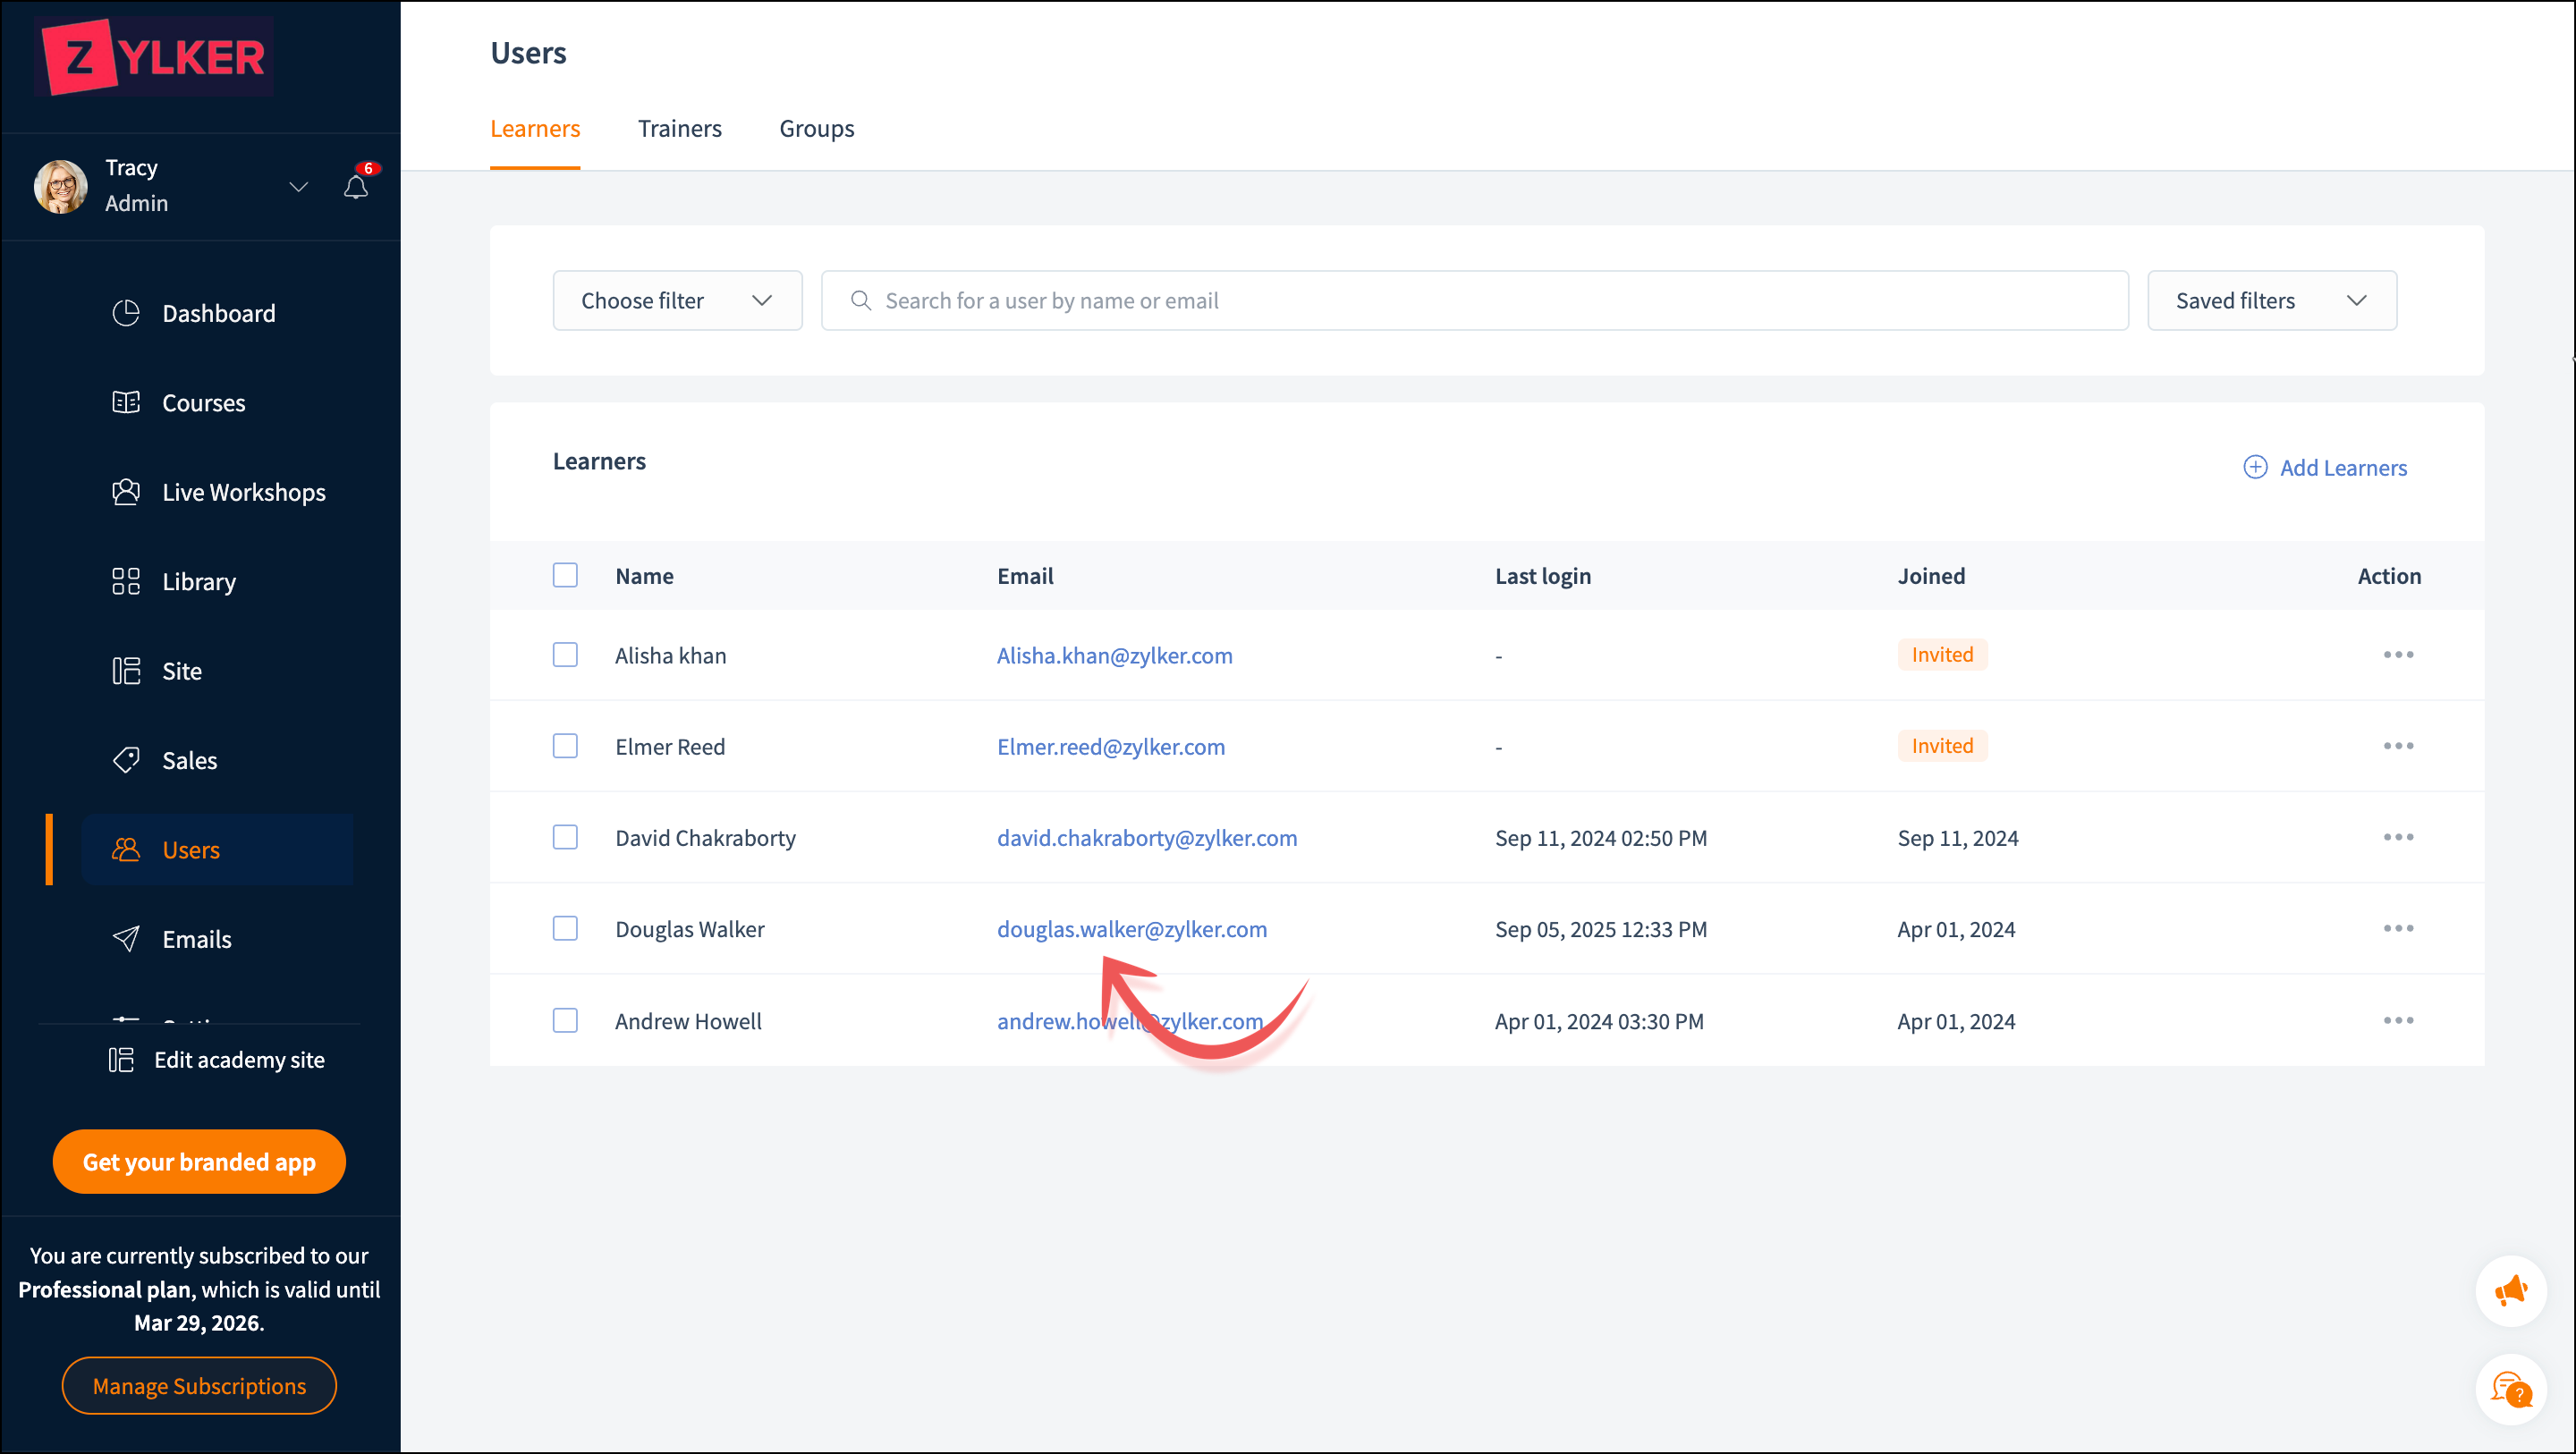Open the notifications bell icon
This screenshot has height=1454, width=2576.
click(x=356, y=187)
